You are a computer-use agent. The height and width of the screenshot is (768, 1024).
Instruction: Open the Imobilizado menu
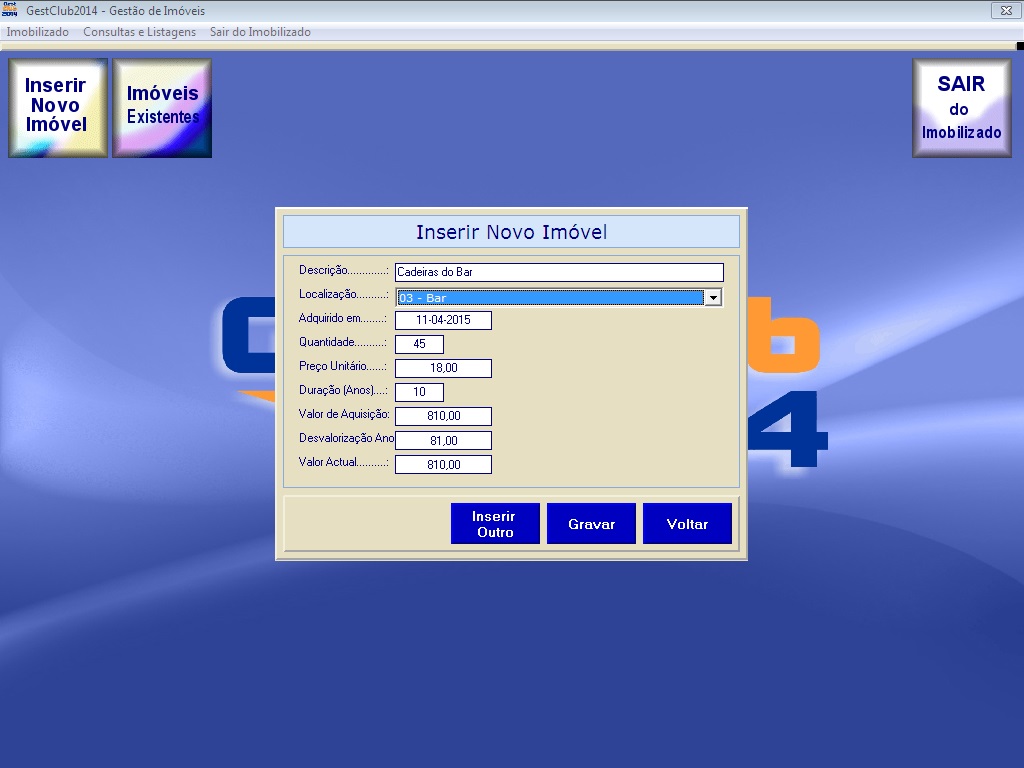38,32
